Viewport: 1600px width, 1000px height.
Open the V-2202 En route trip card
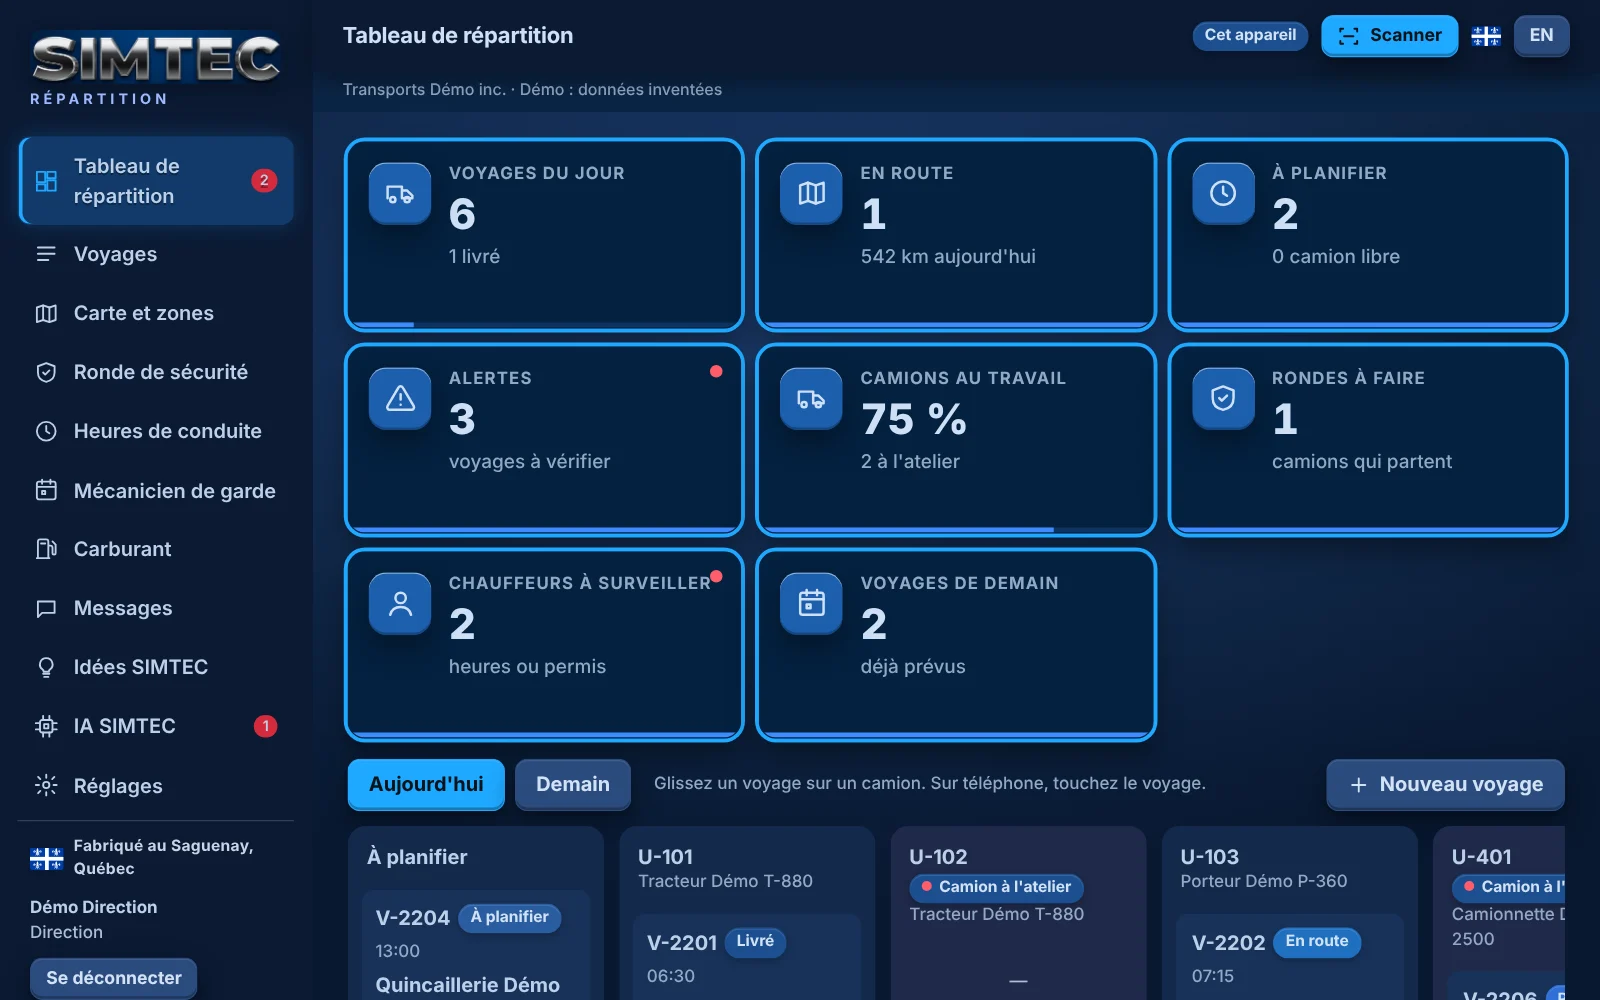(1290, 957)
